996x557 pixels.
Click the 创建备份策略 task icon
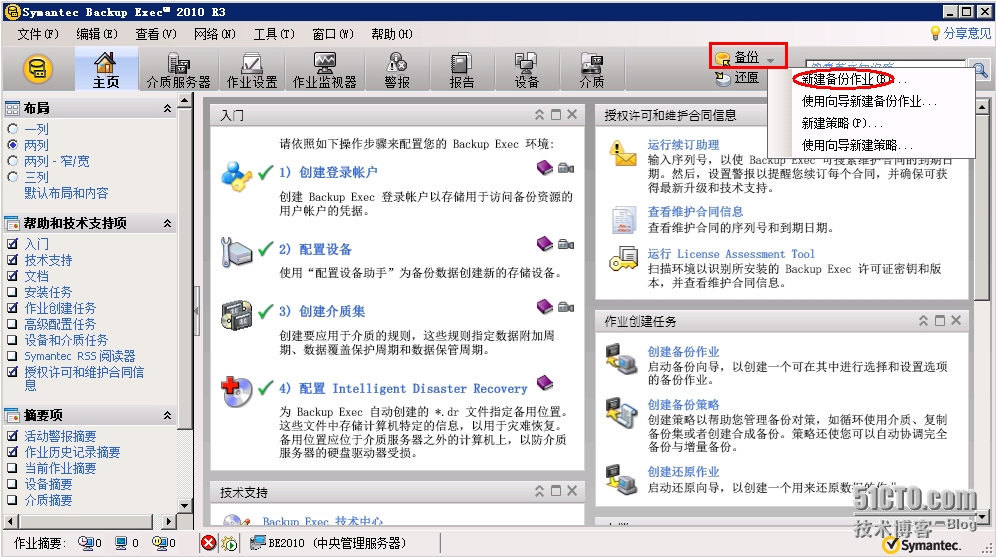click(x=621, y=412)
